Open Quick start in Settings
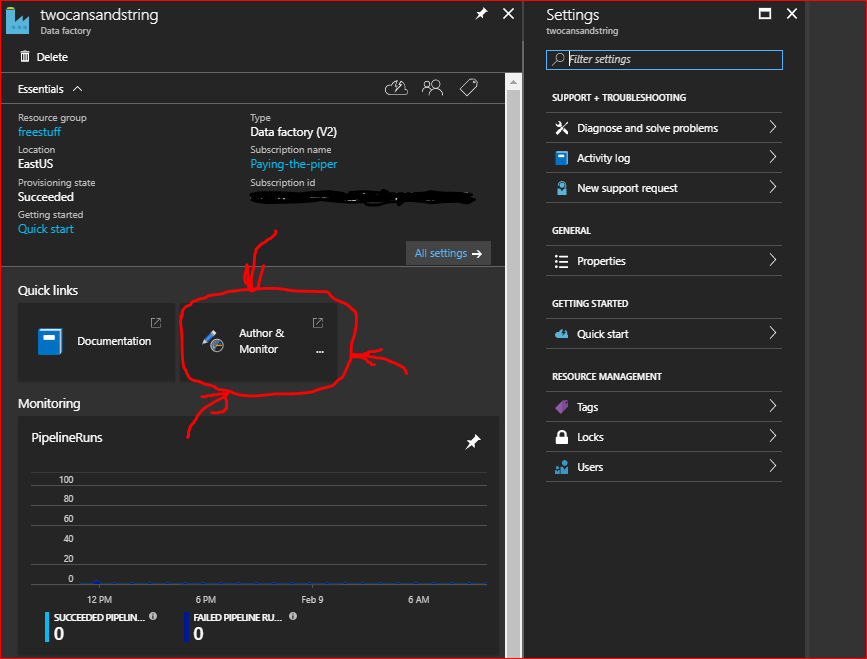Image resolution: width=867 pixels, height=659 pixels. (x=664, y=333)
